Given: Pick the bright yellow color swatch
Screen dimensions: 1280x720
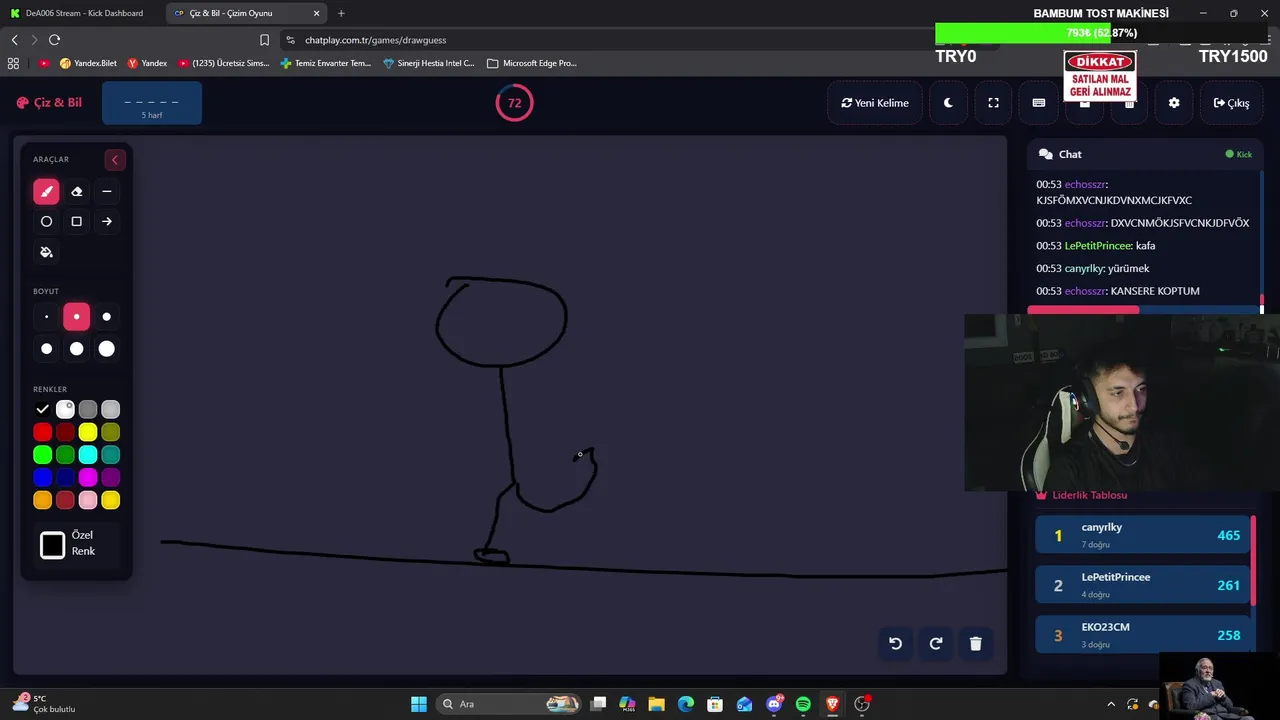Looking at the screenshot, I should point(88,432).
